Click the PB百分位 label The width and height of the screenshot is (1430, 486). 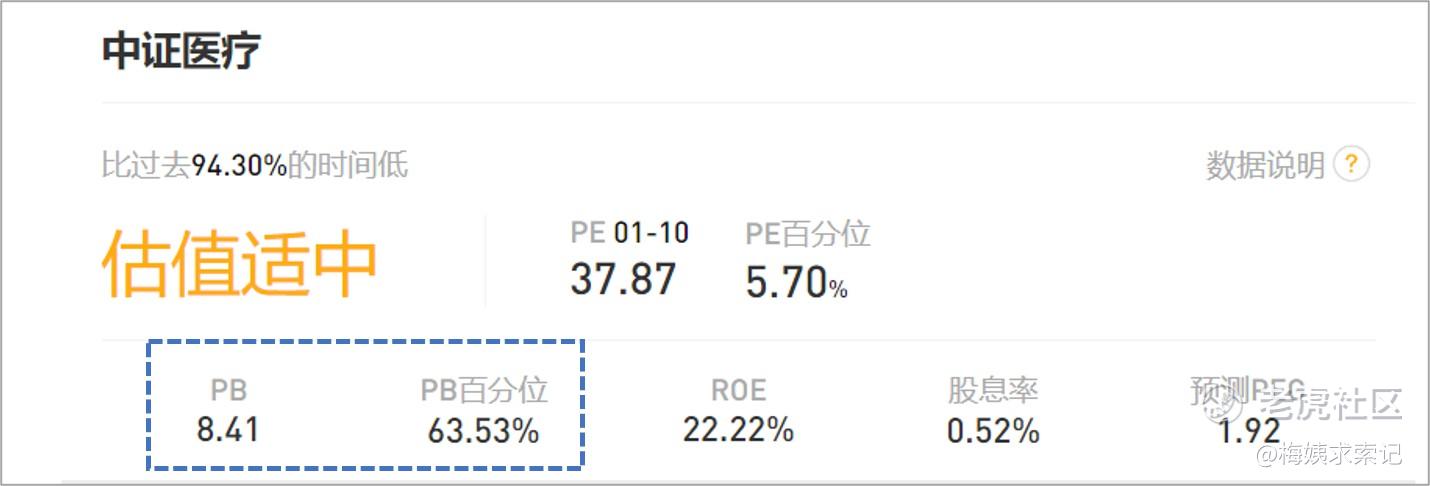(x=484, y=390)
